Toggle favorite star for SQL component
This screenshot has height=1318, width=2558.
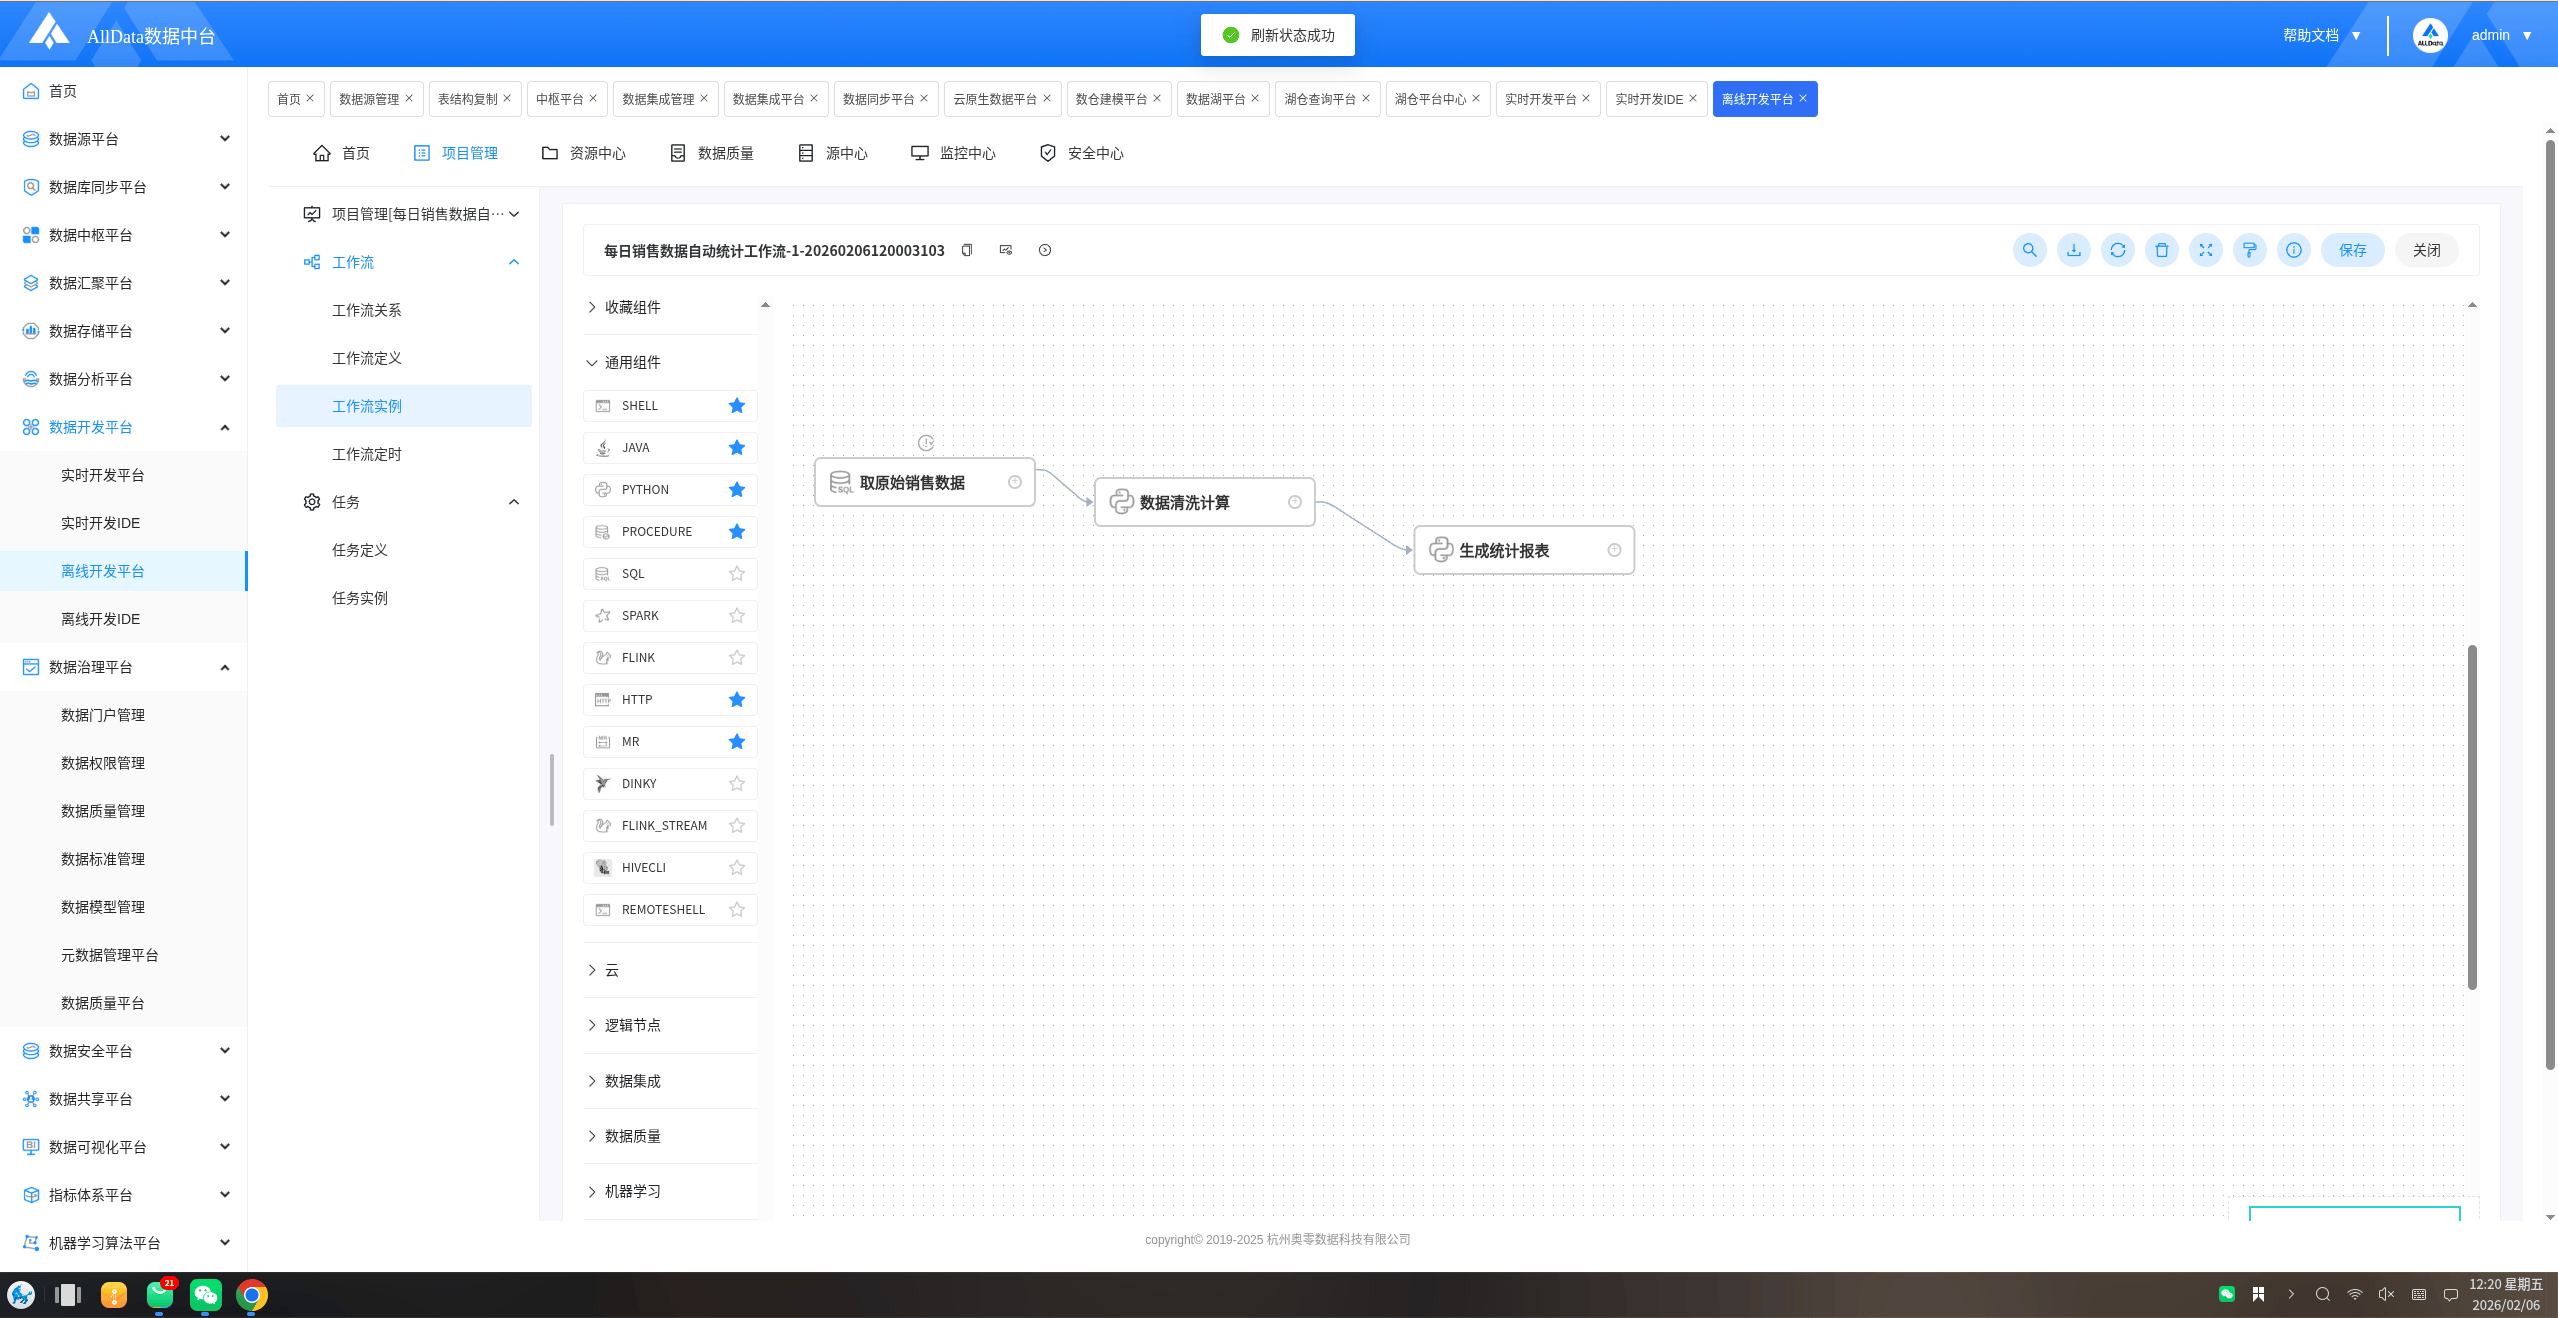pos(737,574)
